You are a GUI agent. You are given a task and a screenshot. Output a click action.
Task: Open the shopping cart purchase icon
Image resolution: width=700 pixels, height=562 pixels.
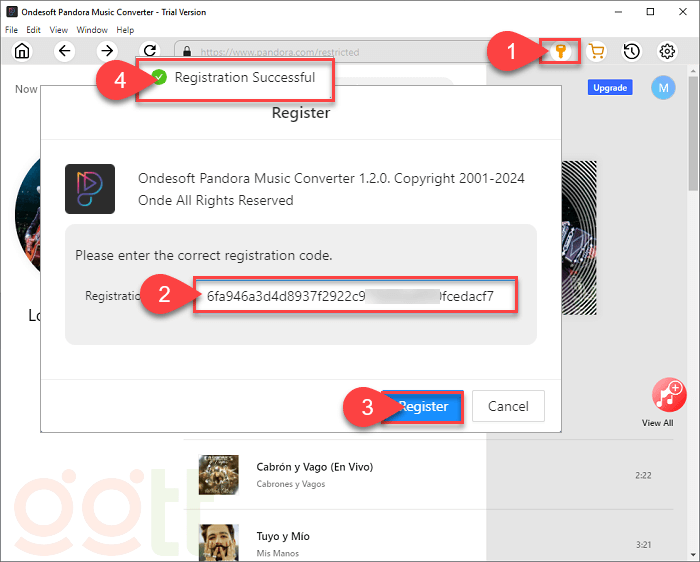point(597,52)
